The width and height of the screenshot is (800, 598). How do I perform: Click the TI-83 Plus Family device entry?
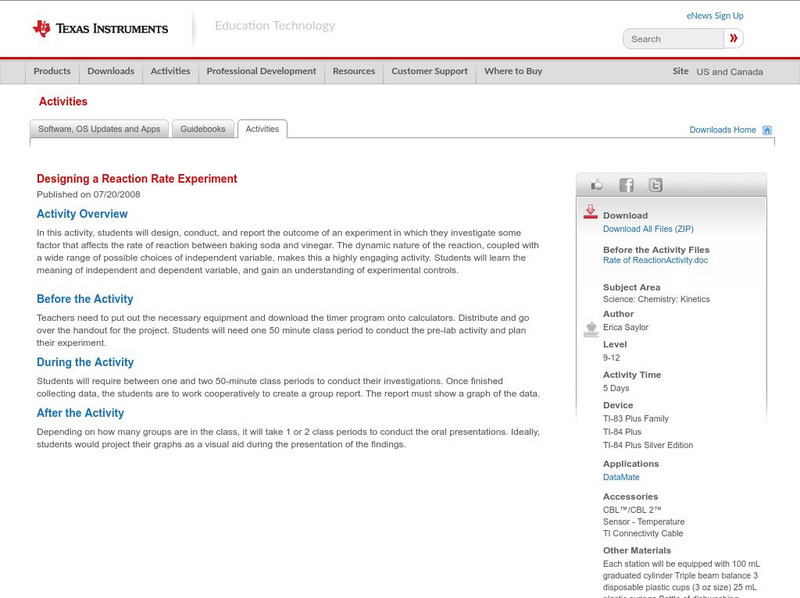click(636, 419)
